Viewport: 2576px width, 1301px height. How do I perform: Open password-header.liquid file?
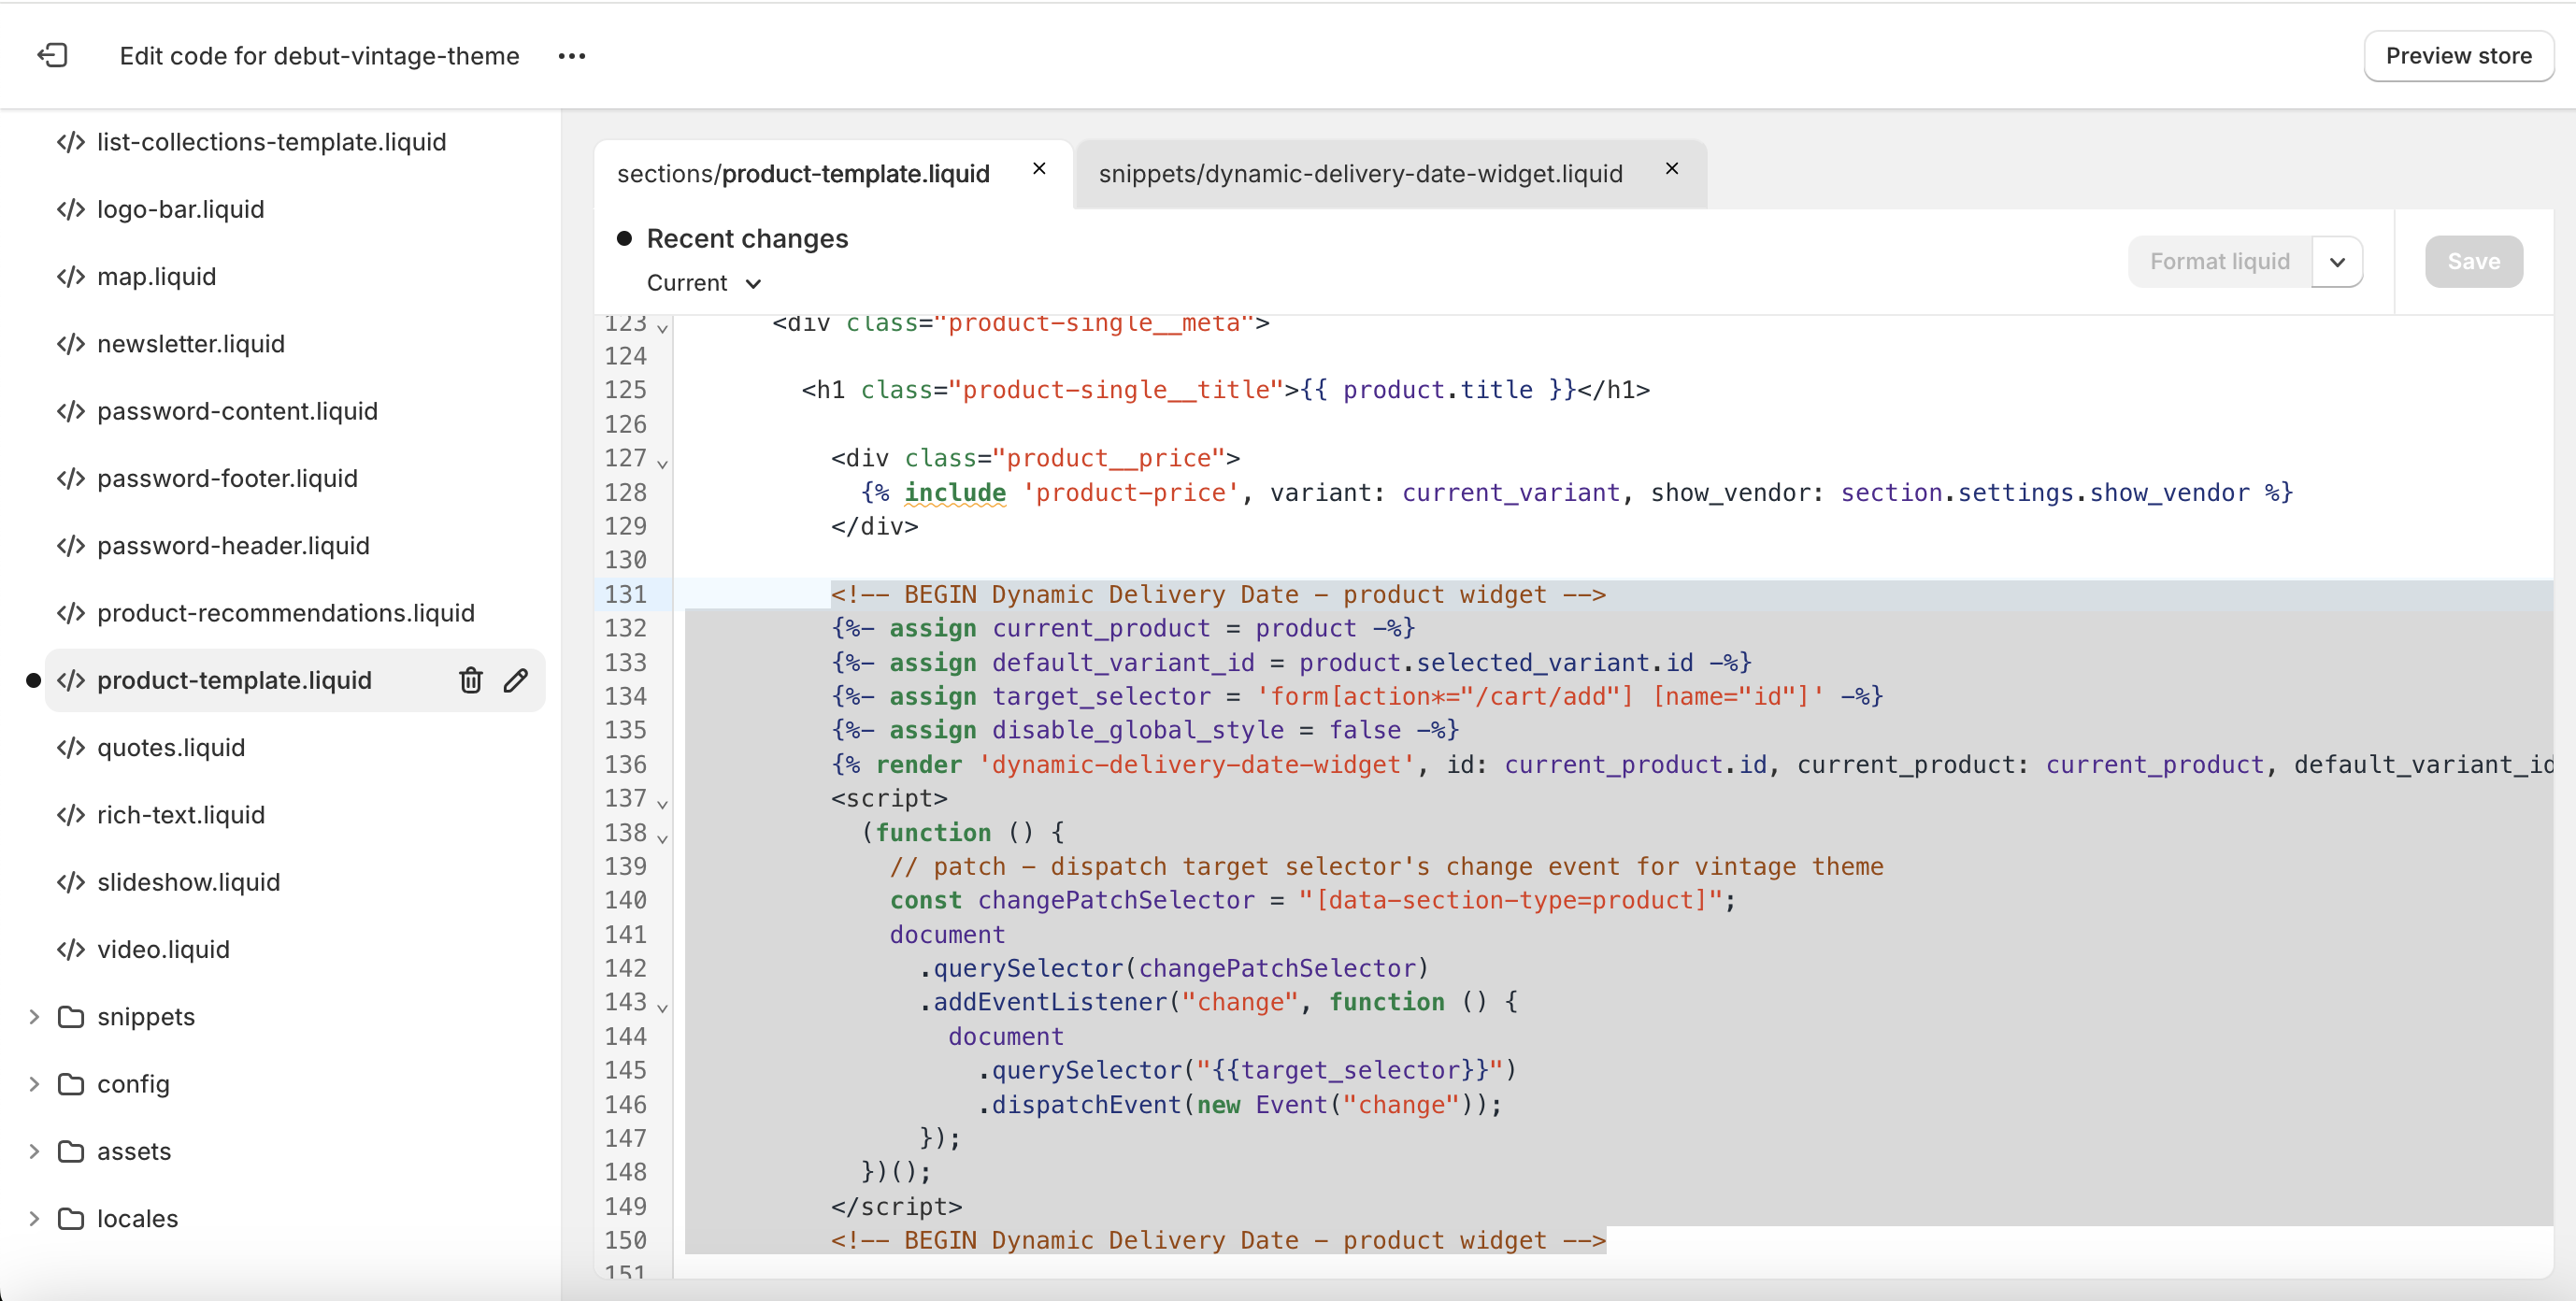pyautogui.click(x=233, y=545)
